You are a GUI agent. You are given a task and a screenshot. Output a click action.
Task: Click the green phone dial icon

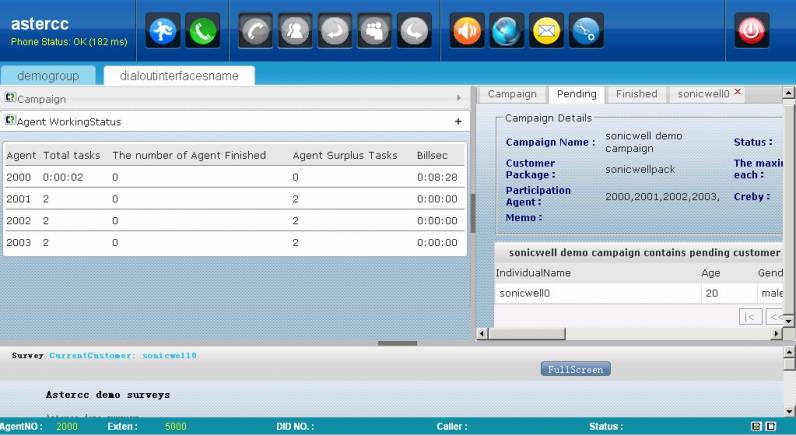tap(203, 31)
